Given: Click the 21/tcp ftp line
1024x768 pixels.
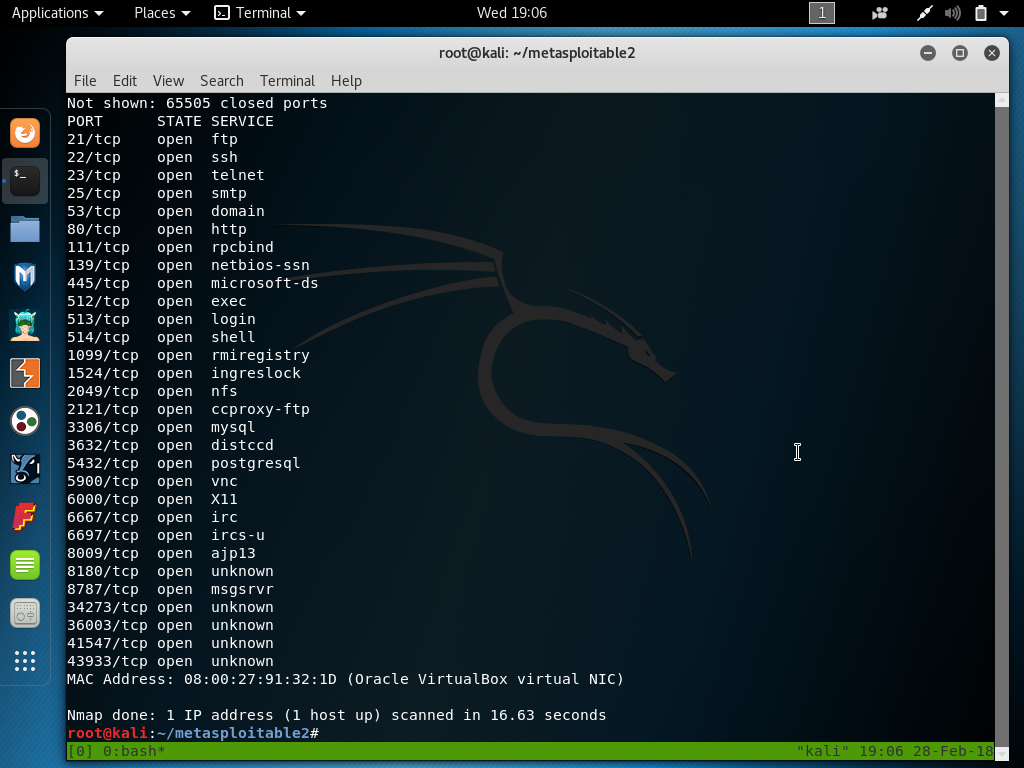Looking at the screenshot, I should [x=152, y=139].
